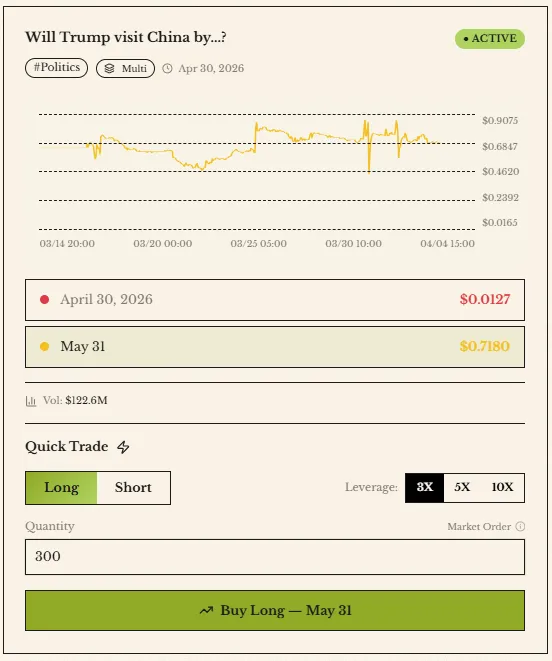Click the Multi market type tag
552x661 pixels.
[125, 68]
